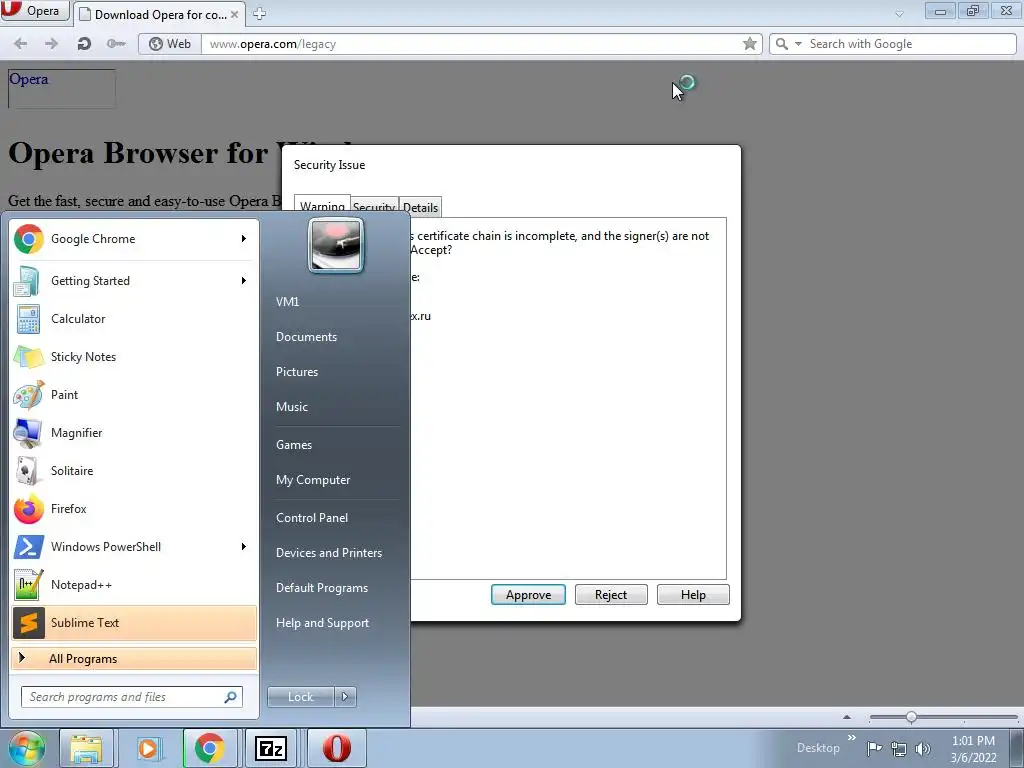Click the Help button in dialog
The height and width of the screenshot is (768, 1024).
pos(693,595)
